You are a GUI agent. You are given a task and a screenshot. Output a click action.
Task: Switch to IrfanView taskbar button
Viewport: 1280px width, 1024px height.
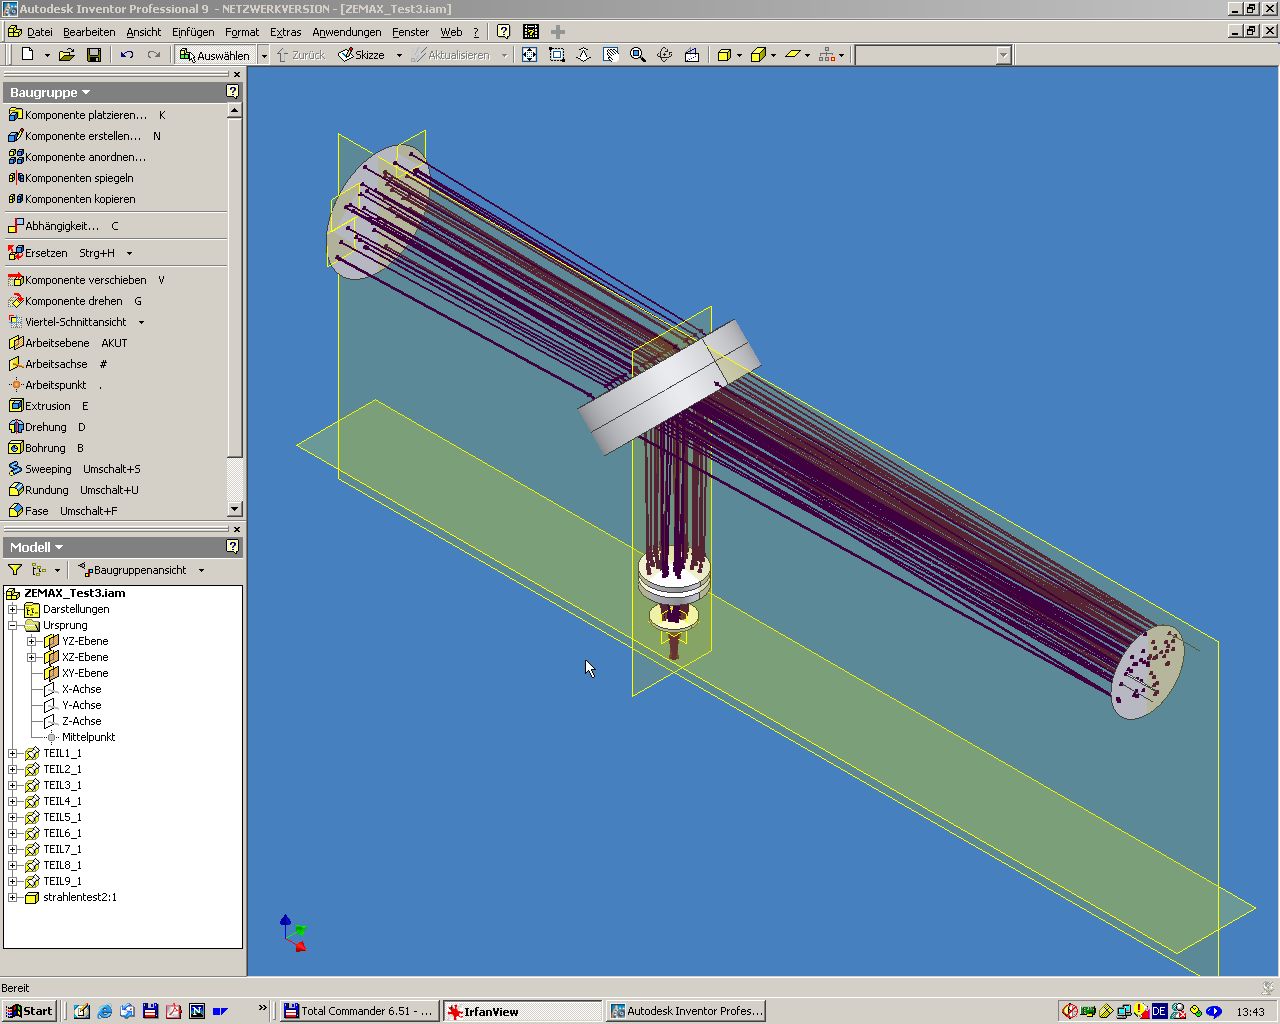[x=522, y=1011]
